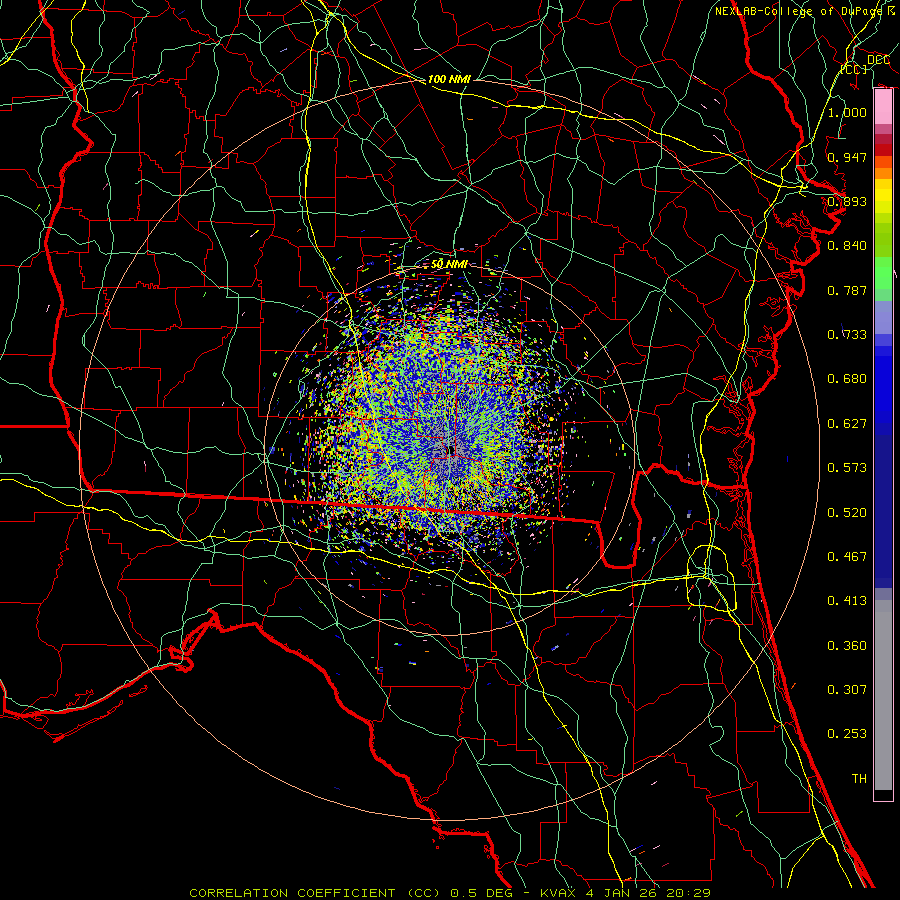The width and height of the screenshot is (900, 900).
Task: Click the 4 JAN 26 date text
Action: tap(621, 893)
